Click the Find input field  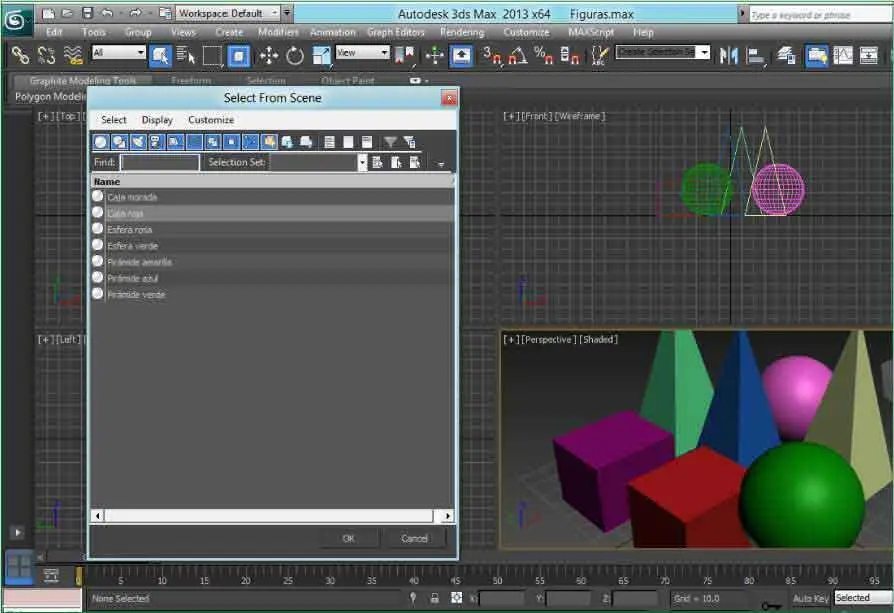point(160,163)
